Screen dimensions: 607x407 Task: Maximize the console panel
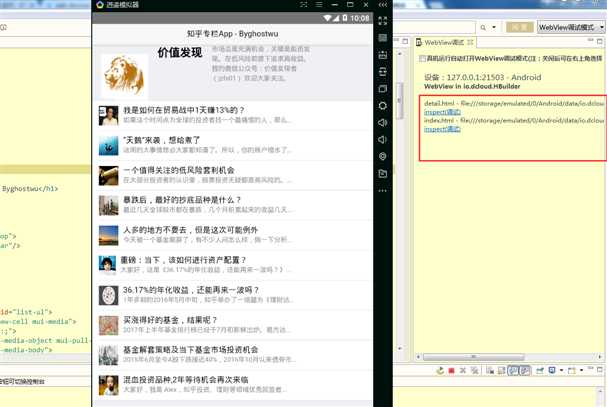[x=600, y=370]
